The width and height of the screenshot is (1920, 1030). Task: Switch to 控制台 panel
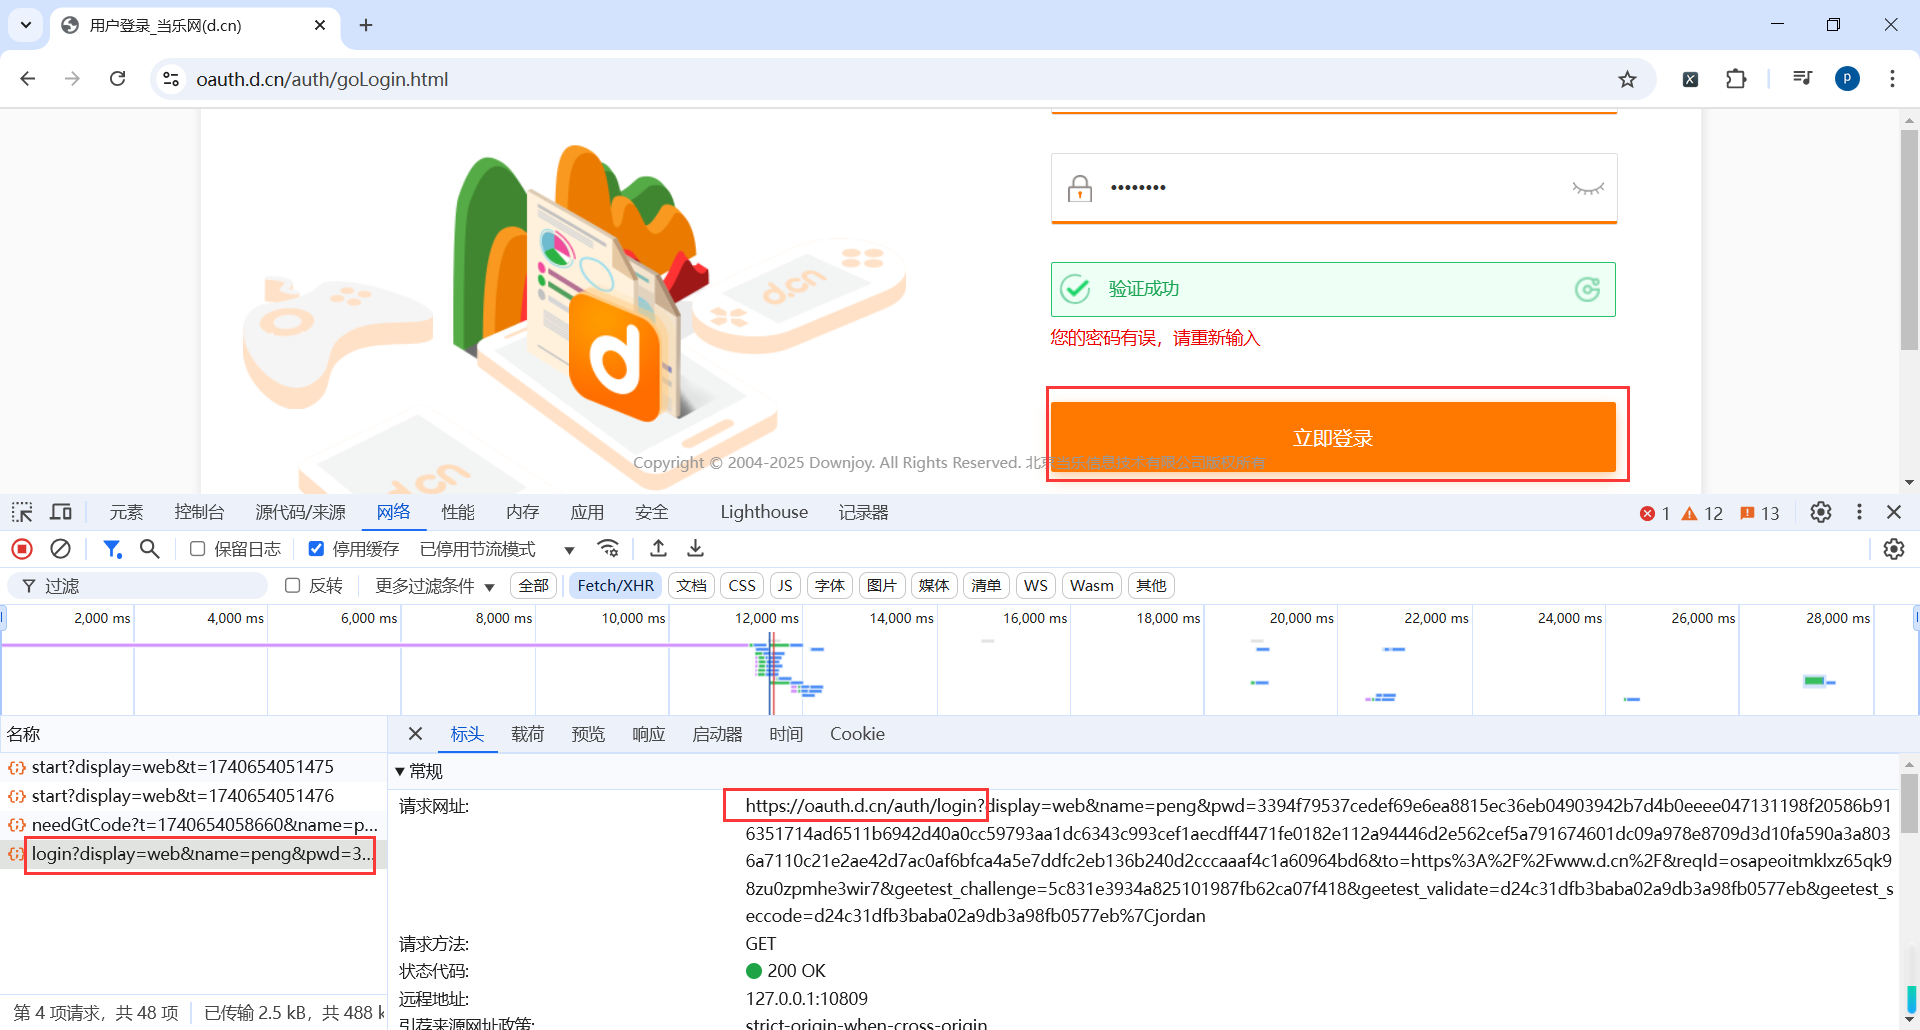199,512
